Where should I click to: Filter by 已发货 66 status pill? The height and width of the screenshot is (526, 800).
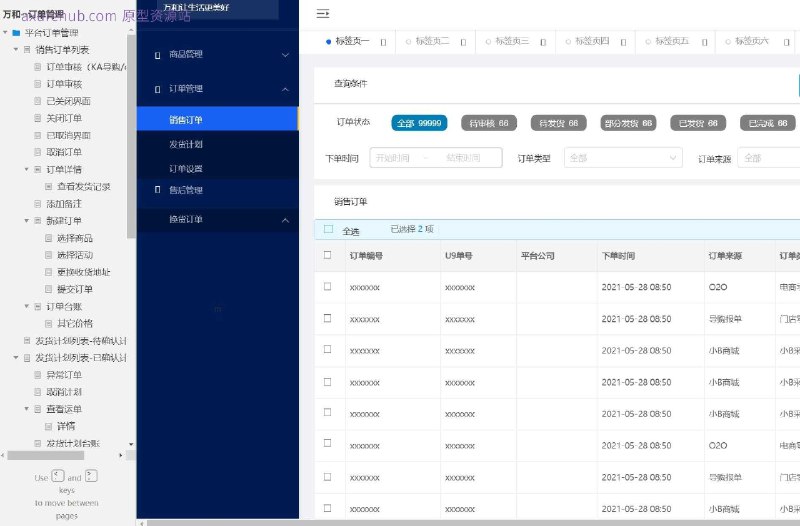tap(698, 123)
